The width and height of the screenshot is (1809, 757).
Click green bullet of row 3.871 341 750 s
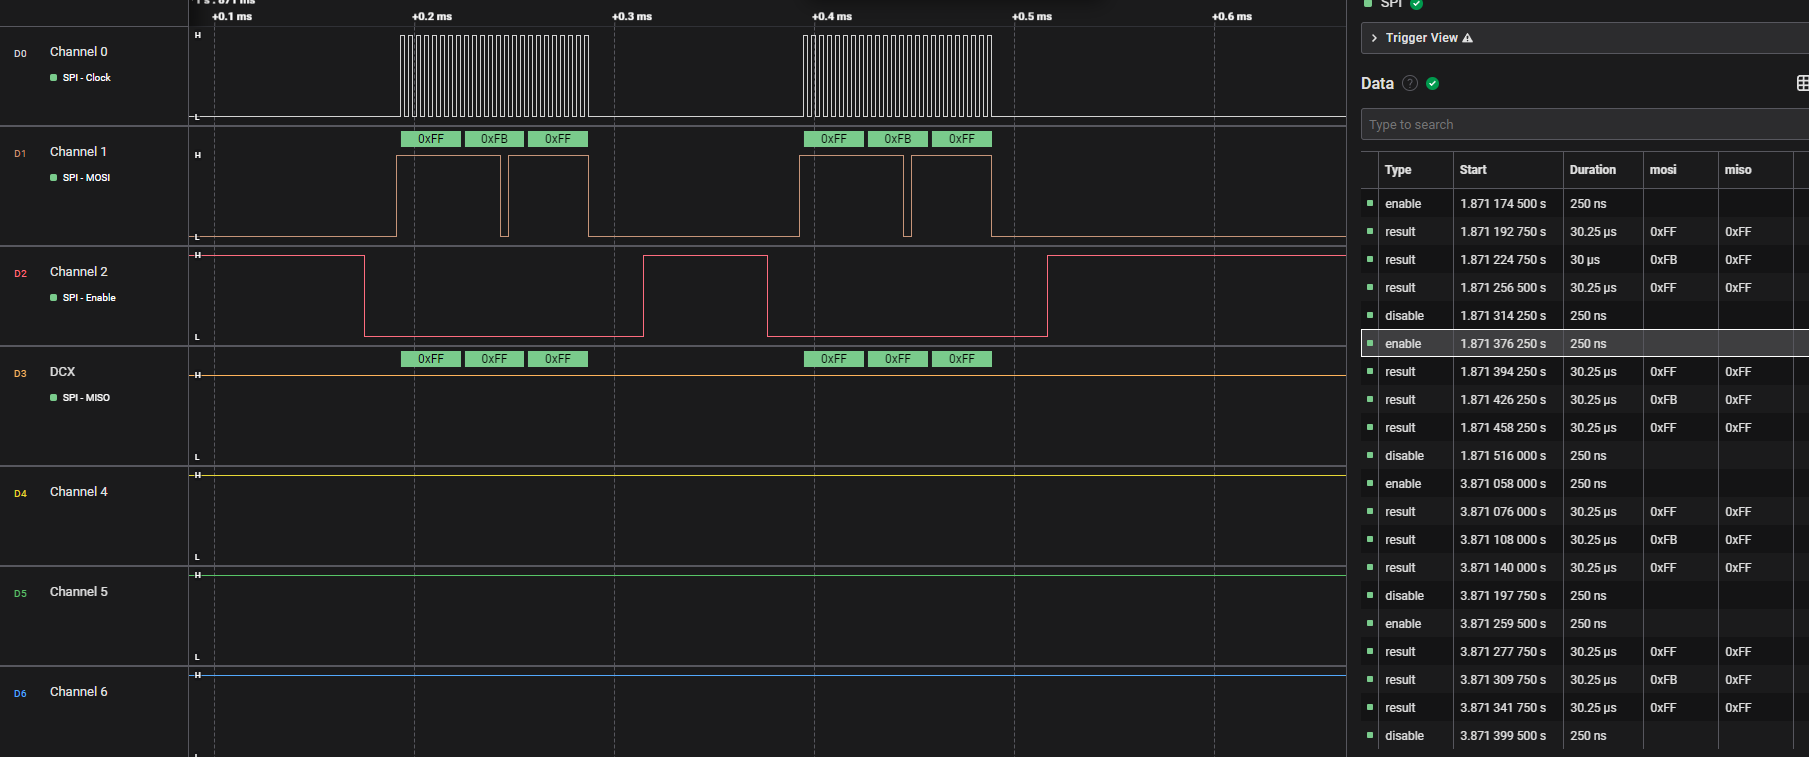pyautogui.click(x=1370, y=707)
